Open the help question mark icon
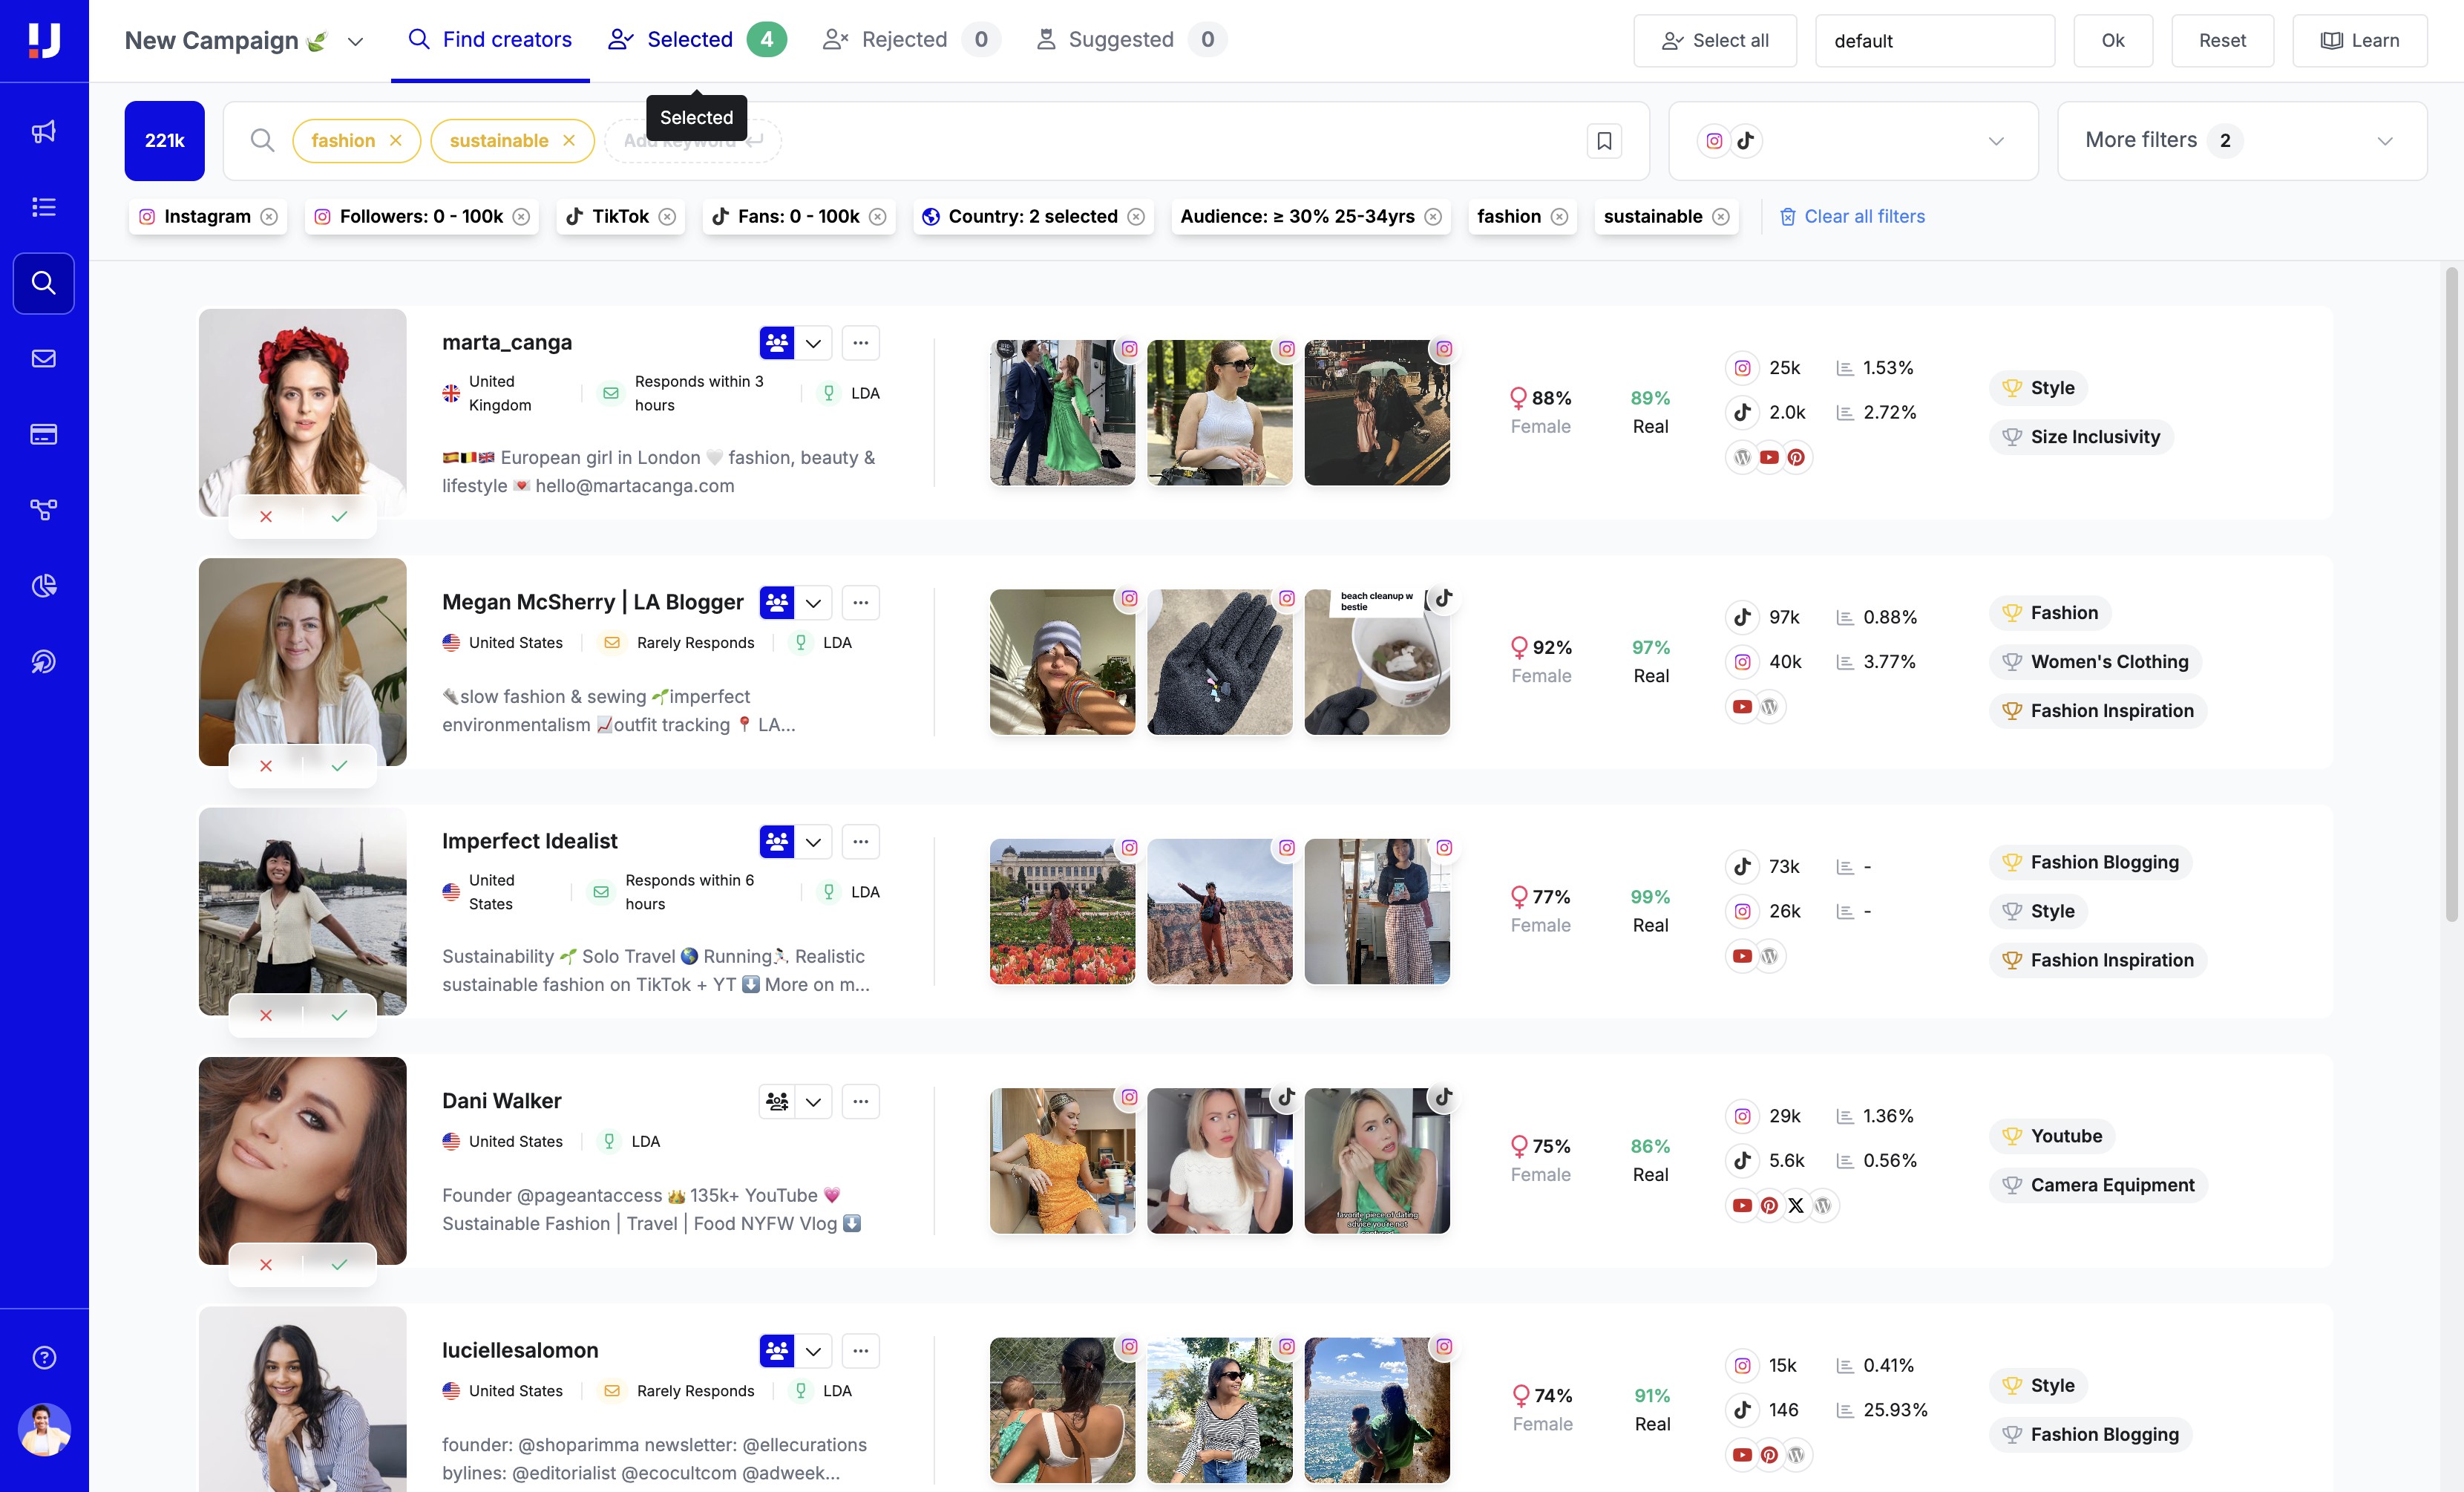The width and height of the screenshot is (2464, 1492). (44, 1357)
